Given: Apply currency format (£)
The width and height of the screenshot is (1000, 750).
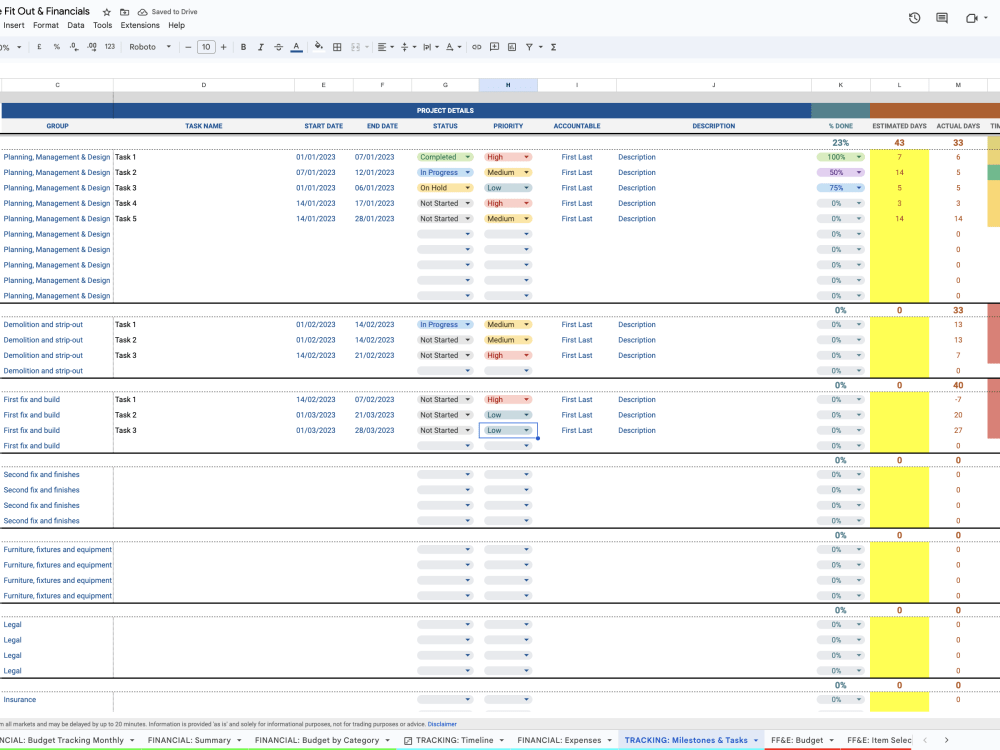Looking at the screenshot, I should (x=38, y=46).
